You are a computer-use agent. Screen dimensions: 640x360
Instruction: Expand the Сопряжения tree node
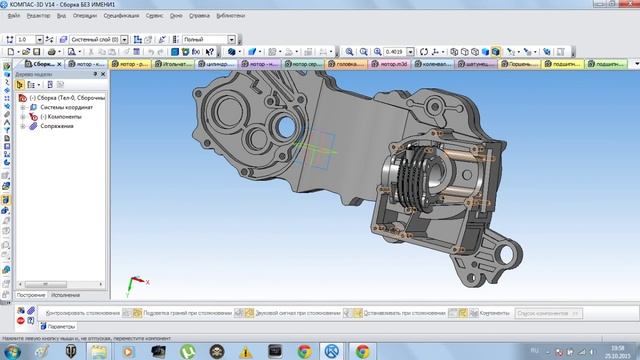coord(23,126)
